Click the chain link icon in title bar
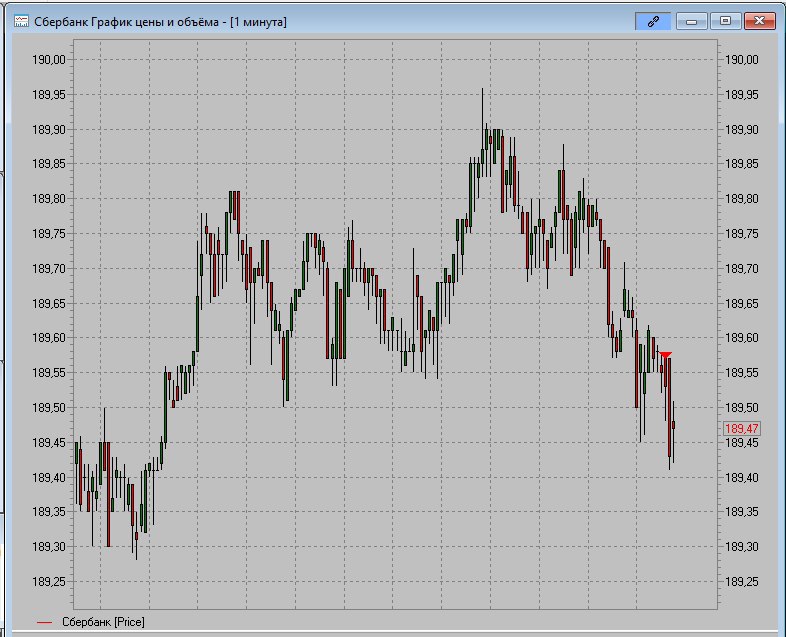 (653, 22)
